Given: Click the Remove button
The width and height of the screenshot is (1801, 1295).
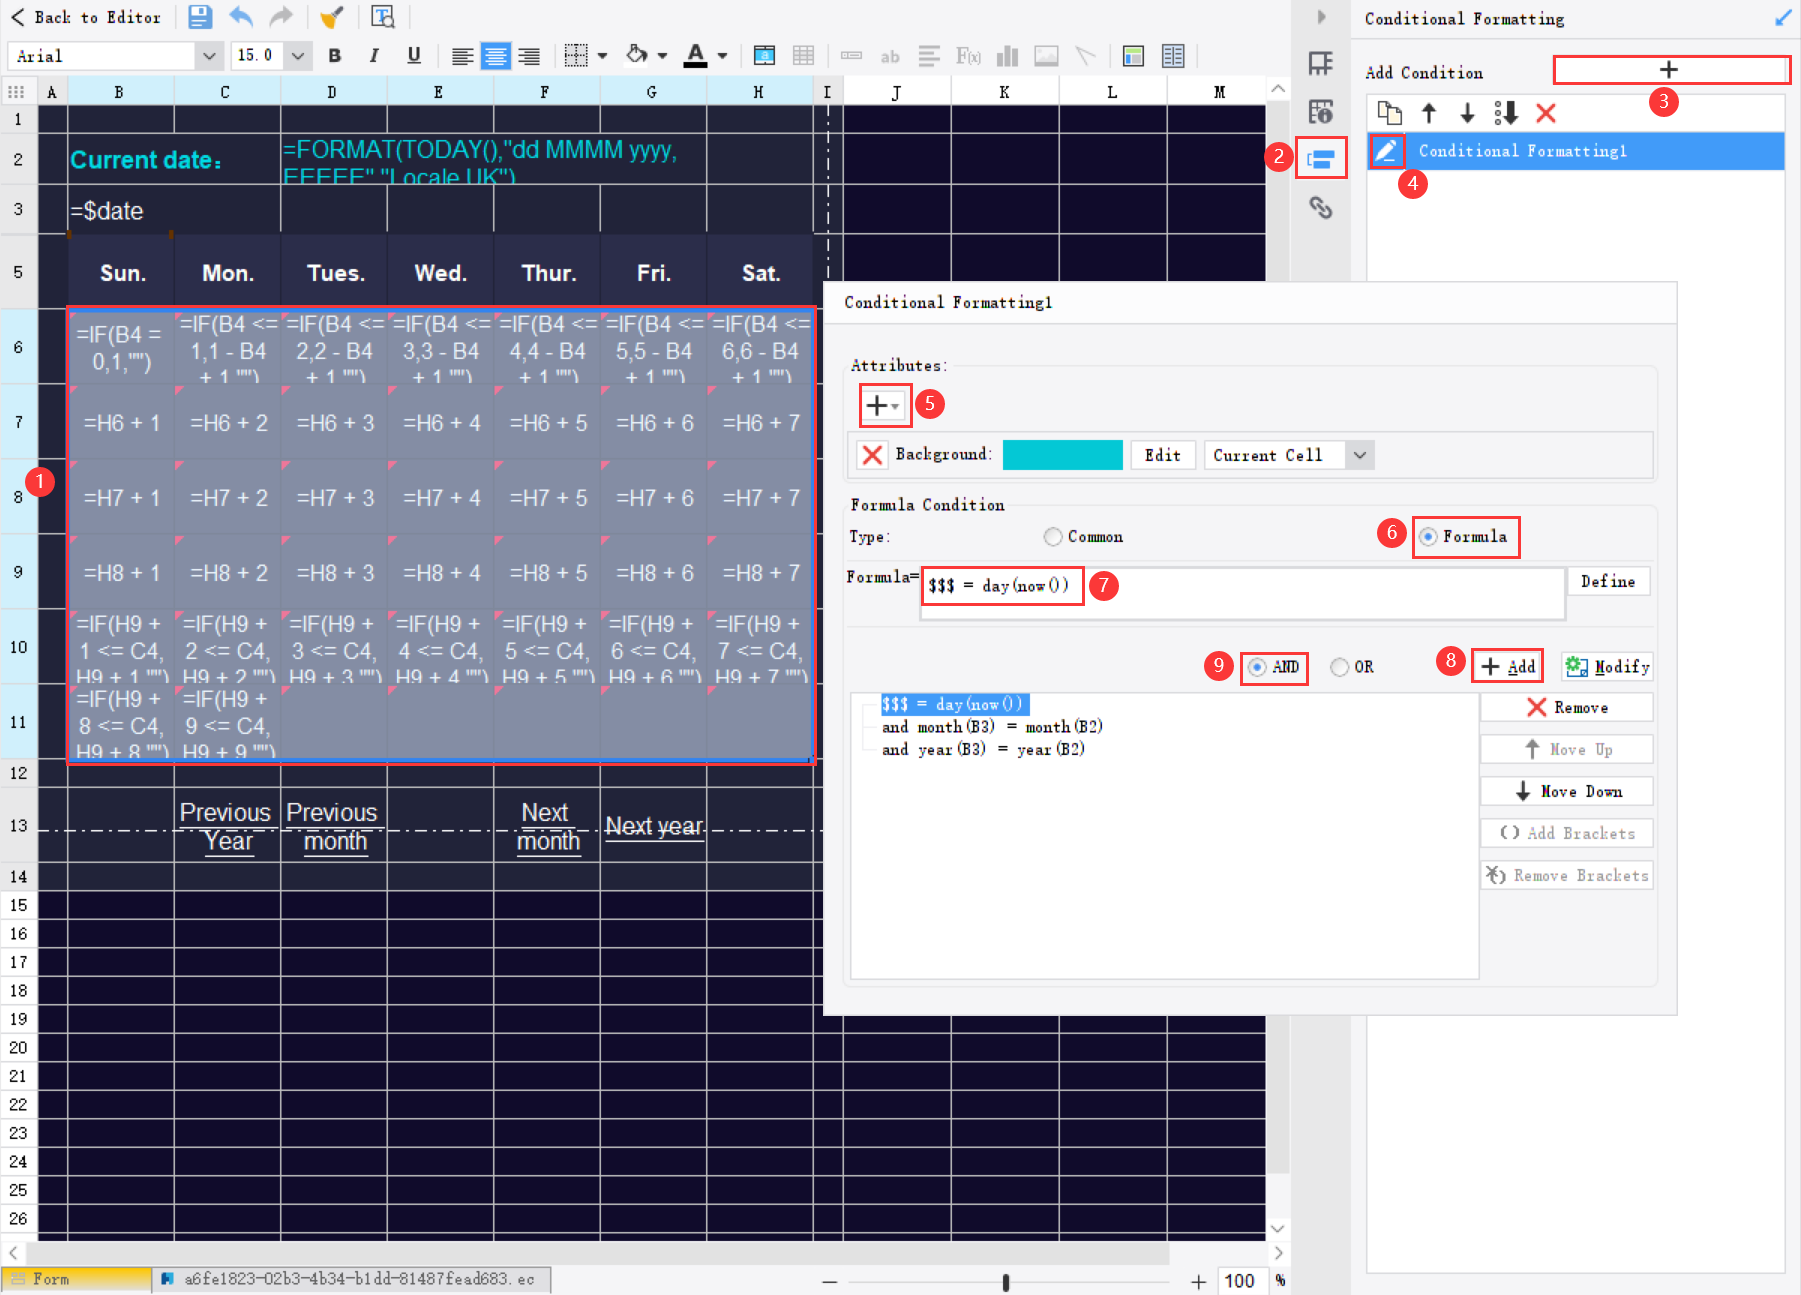Looking at the screenshot, I should click(x=1567, y=708).
